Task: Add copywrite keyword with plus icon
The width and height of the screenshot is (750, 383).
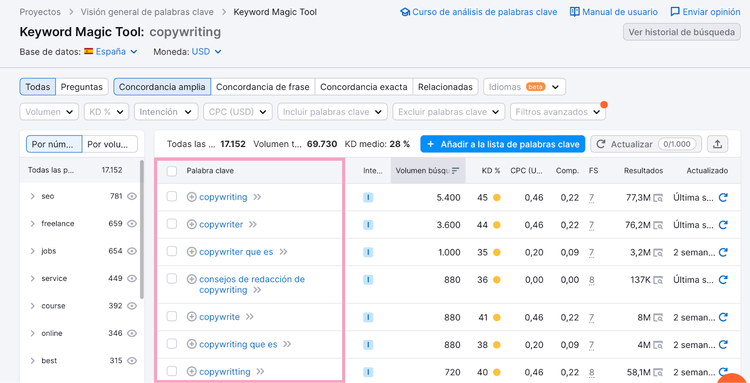Action: (191, 317)
